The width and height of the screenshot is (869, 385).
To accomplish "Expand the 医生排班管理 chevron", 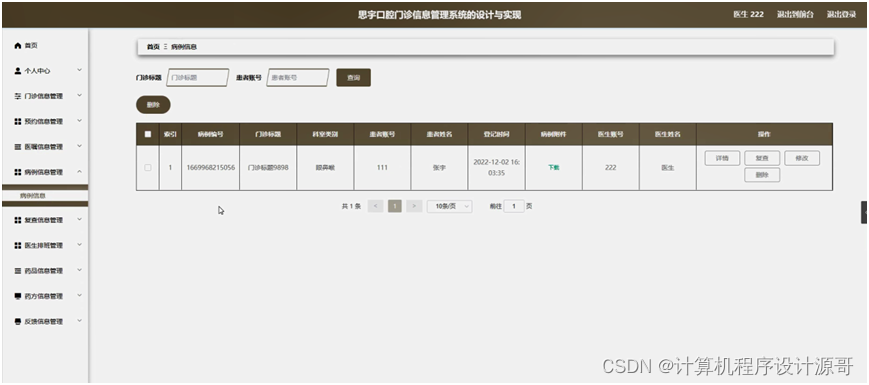I will [x=79, y=245].
